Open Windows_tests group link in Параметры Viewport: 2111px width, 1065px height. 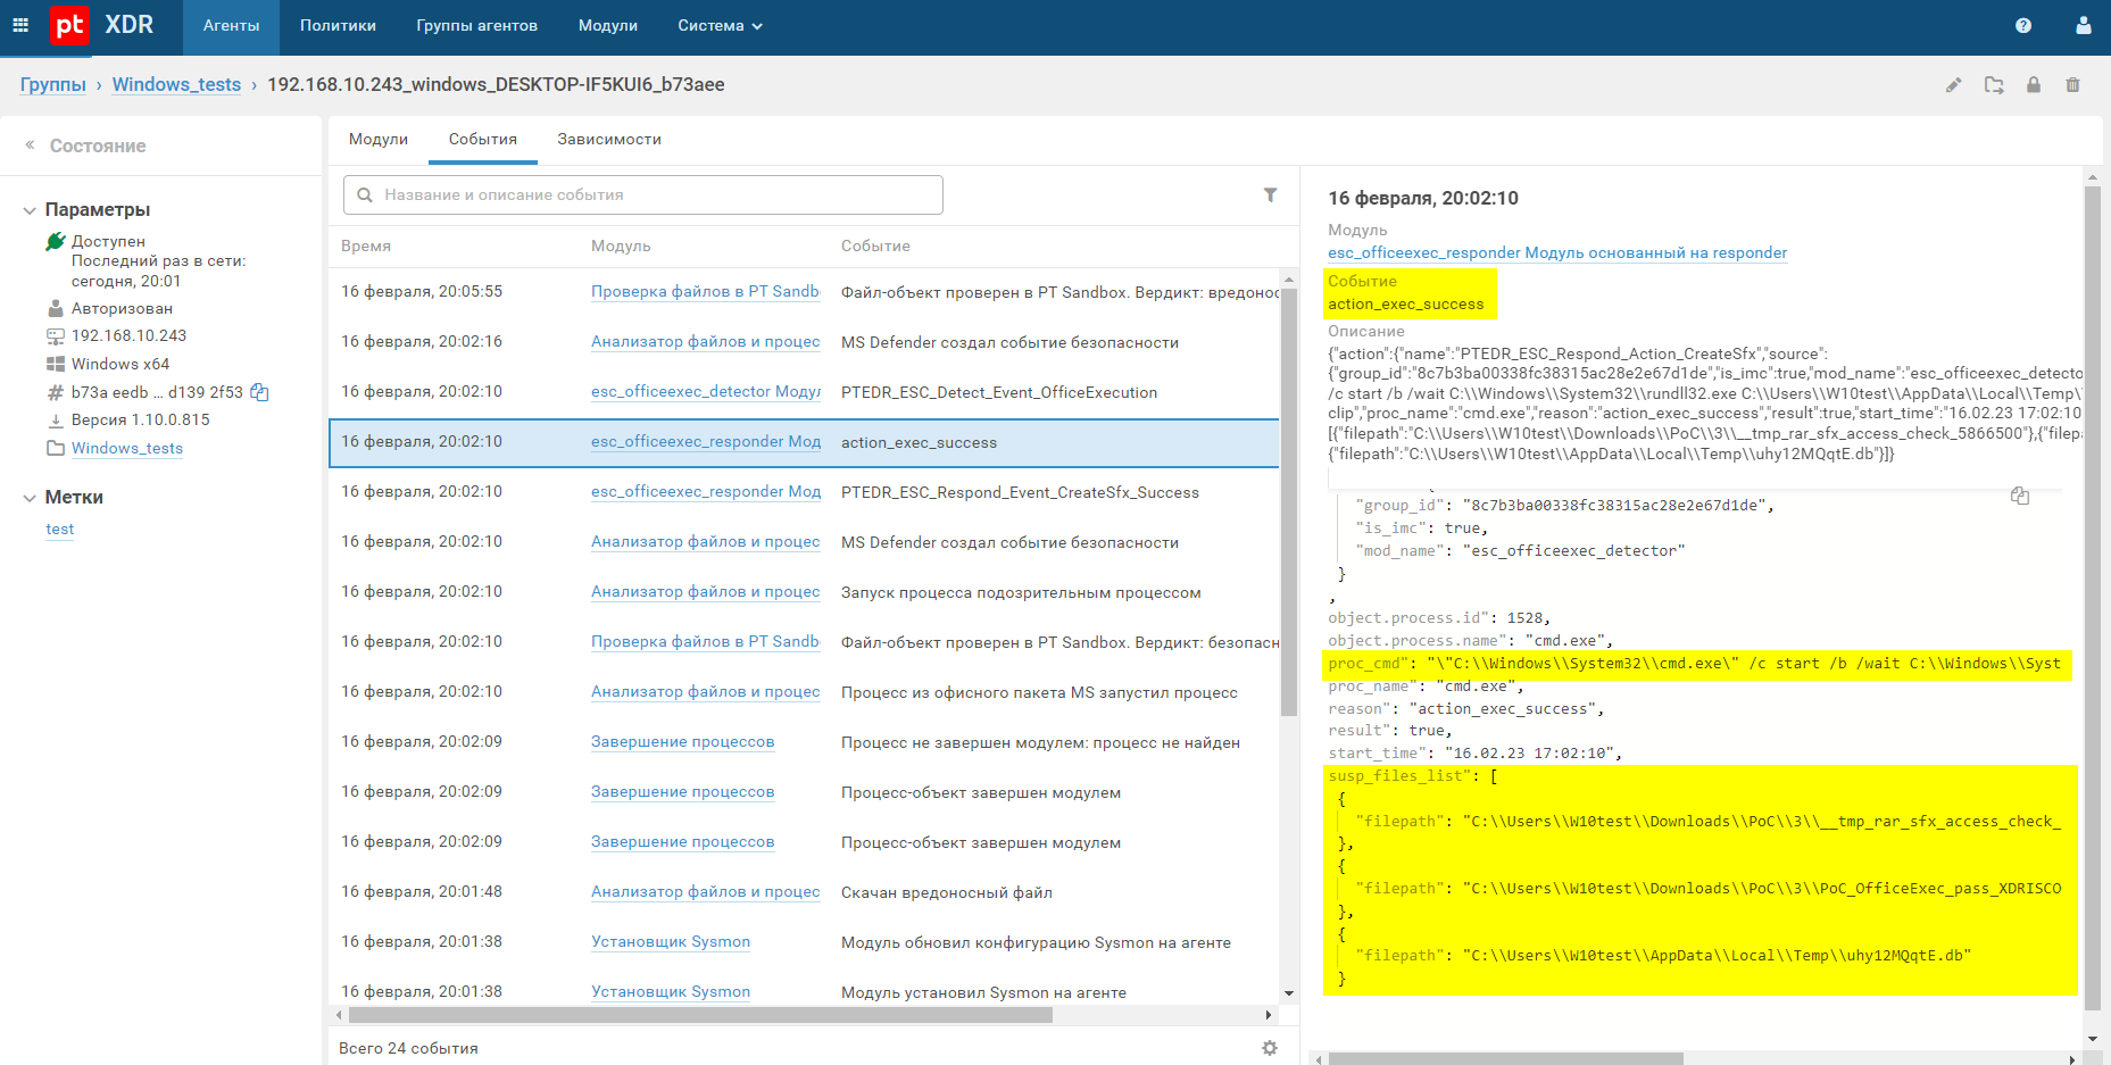click(x=127, y=448)
